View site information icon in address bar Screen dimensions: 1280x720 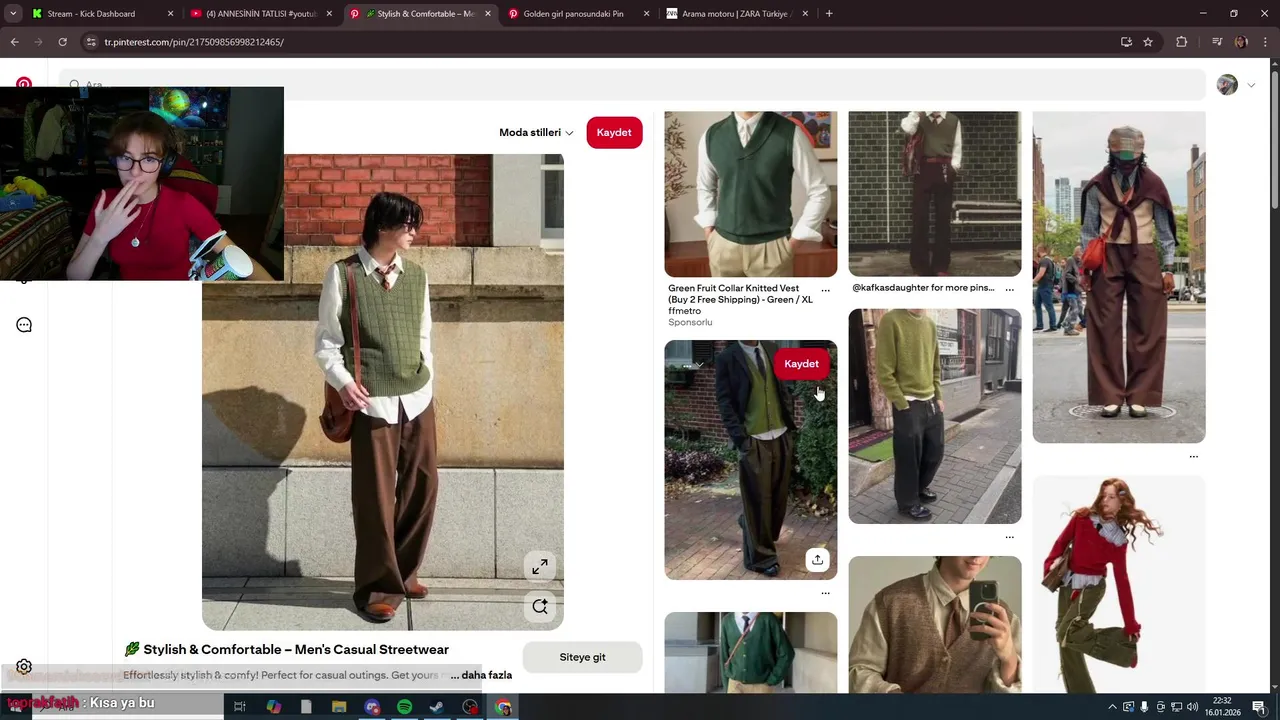[91, 42]
